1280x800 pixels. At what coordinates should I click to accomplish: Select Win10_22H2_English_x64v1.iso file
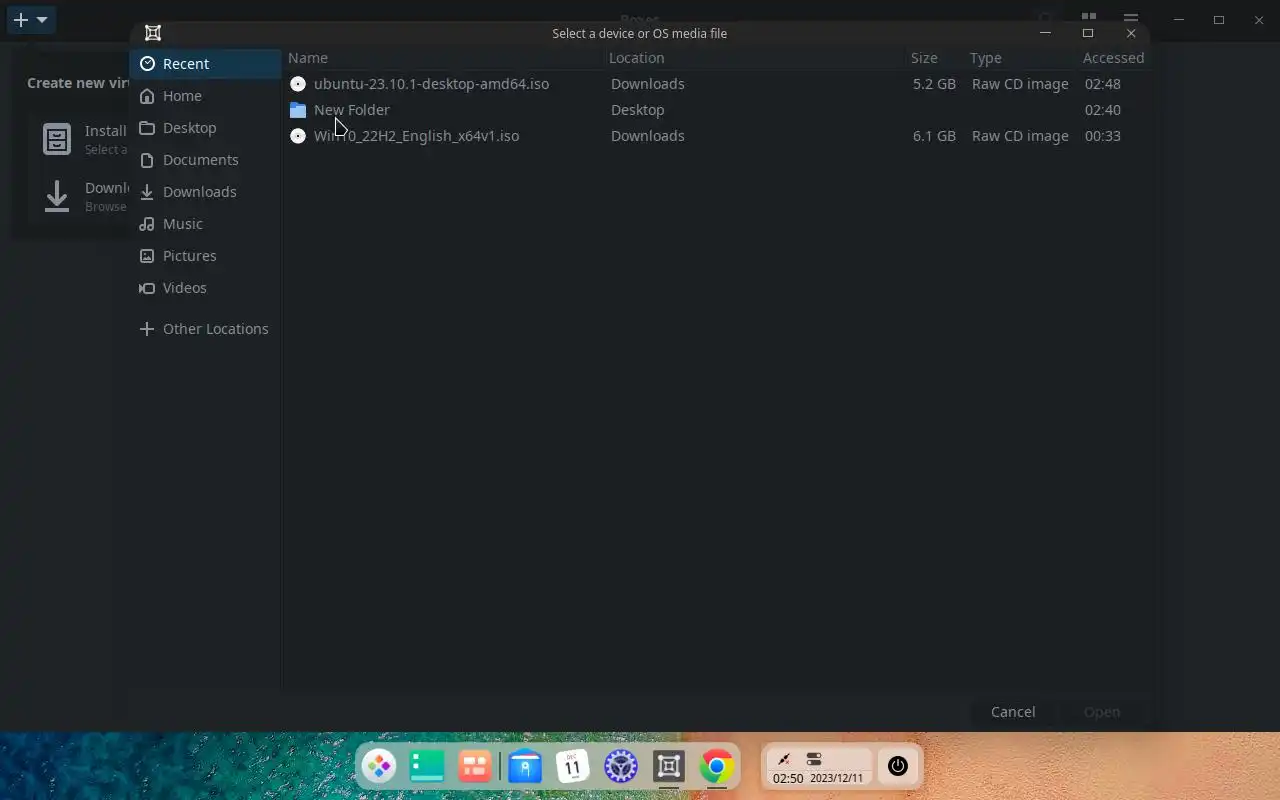[x=716, y=136]
